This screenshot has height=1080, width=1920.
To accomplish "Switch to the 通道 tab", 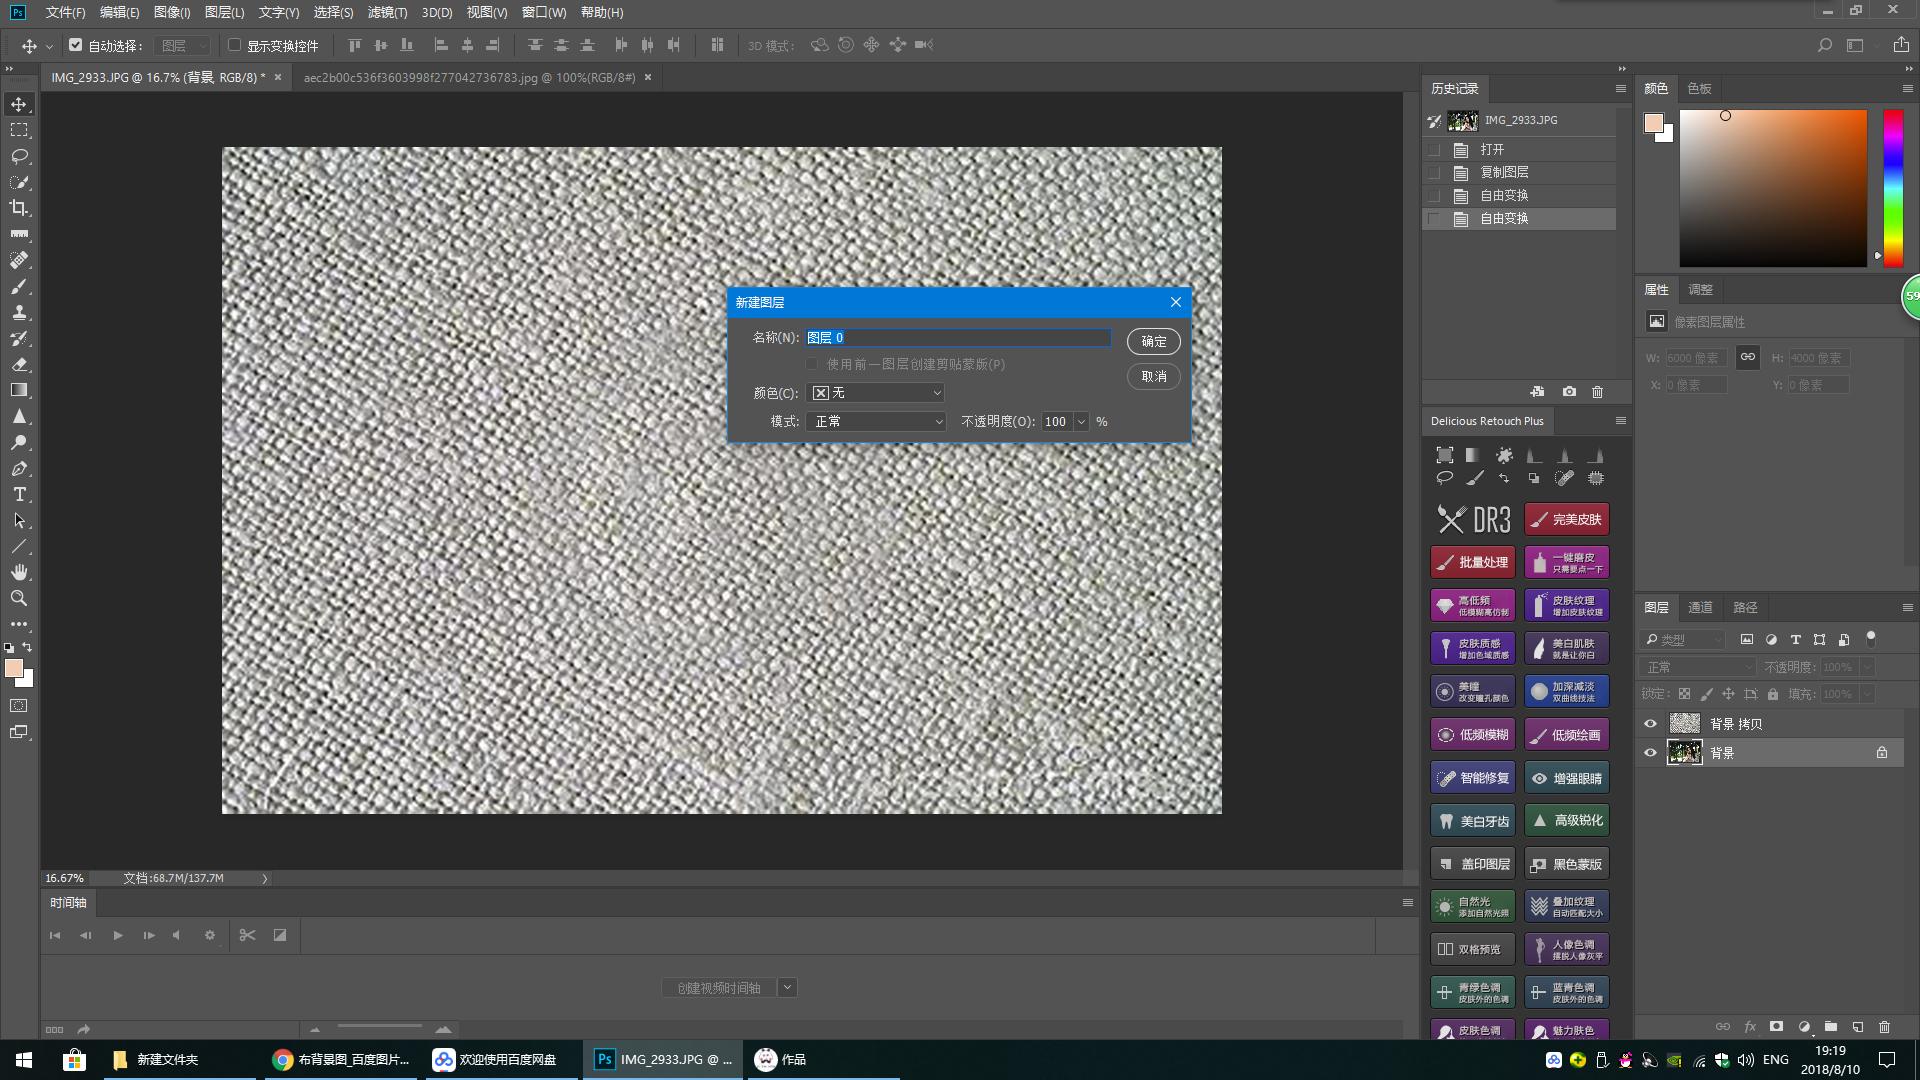I will [1700, 607].
